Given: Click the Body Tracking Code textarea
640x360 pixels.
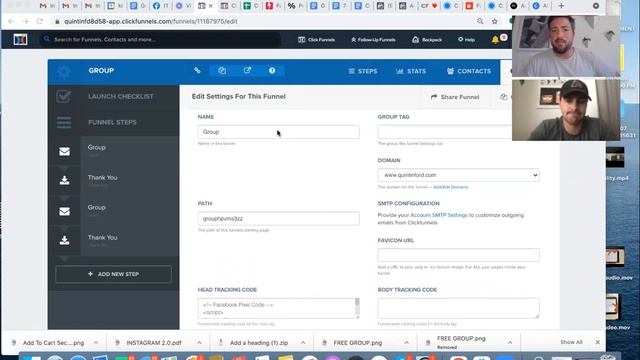Looking at the screenshot, I should point(458,308).
